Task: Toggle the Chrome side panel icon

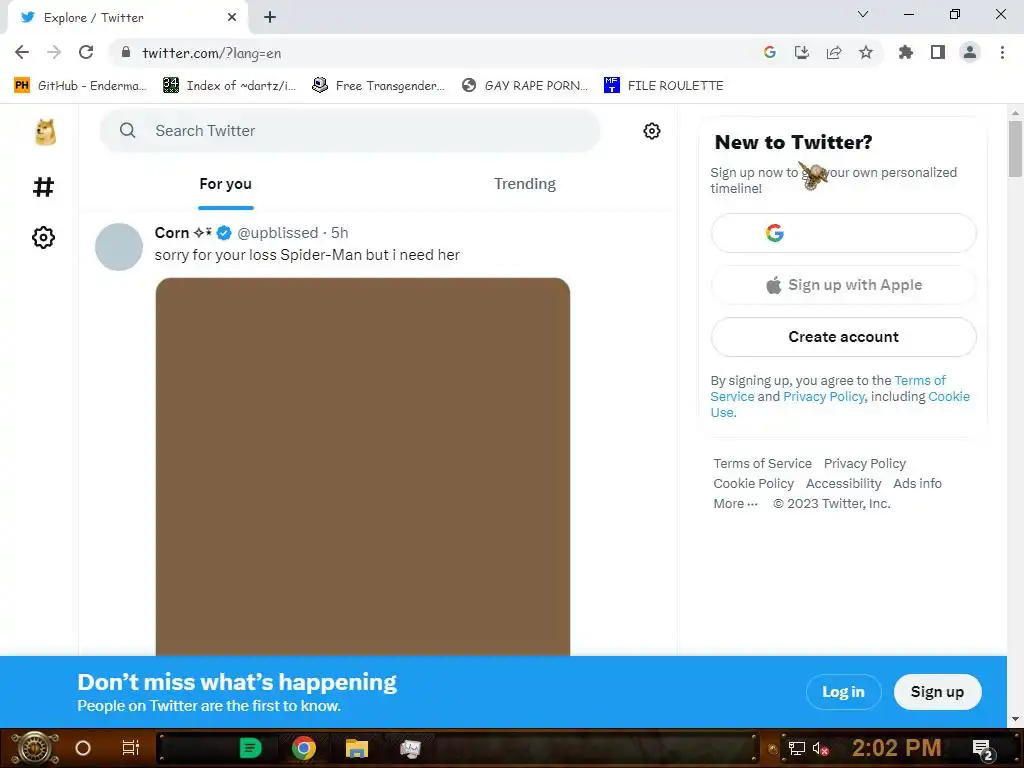Action: [937, 52]
